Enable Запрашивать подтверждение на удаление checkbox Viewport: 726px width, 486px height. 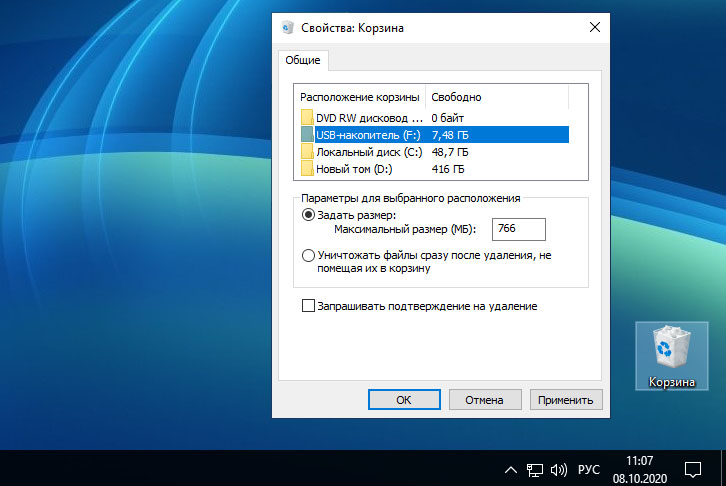point(308,306)
